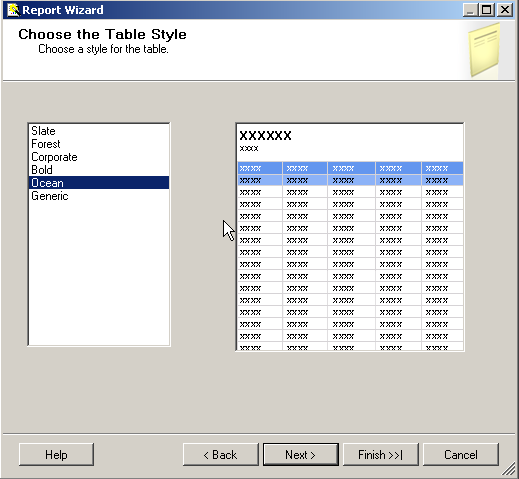Complete the wizard using Finish
This screenshot has width=519, height=479.
[x=381, y=455]
